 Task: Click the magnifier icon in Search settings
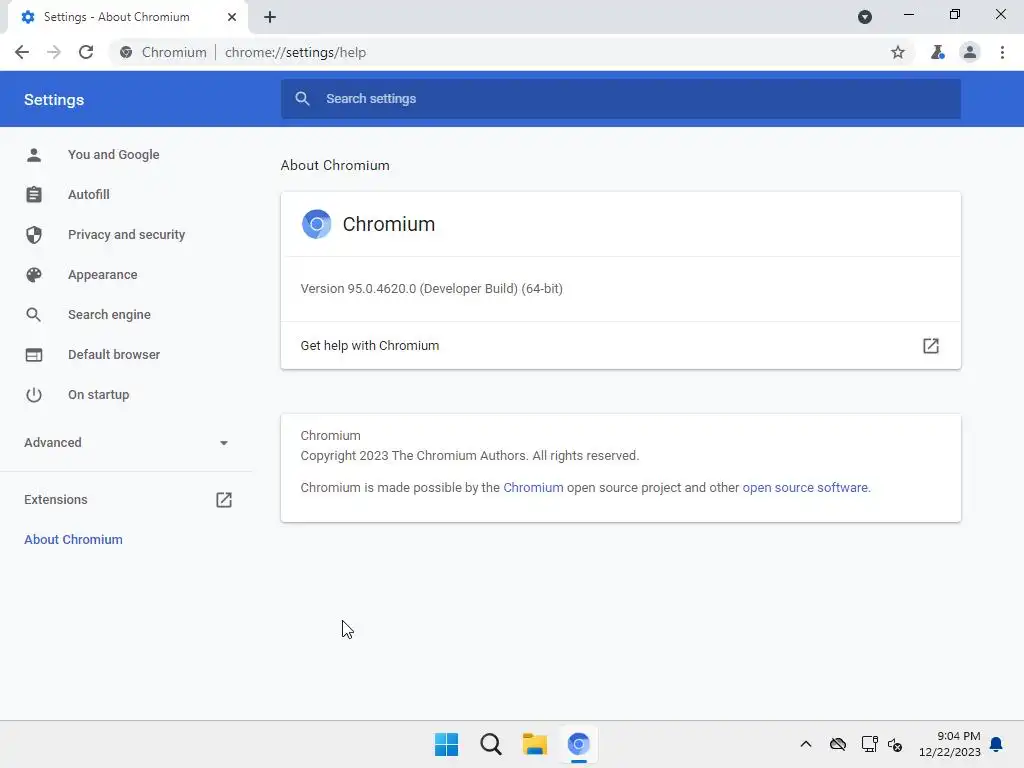click(302, 99)
